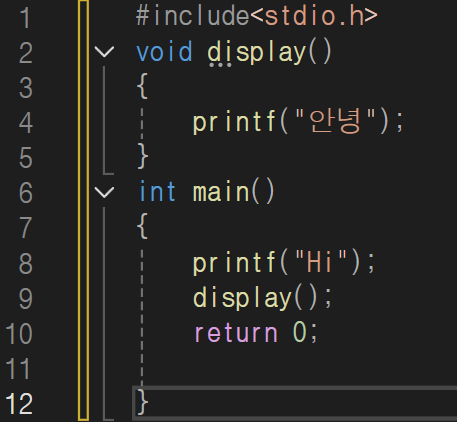Click the <stdio.h> header name
457x422 pixels.
point(314,16)
